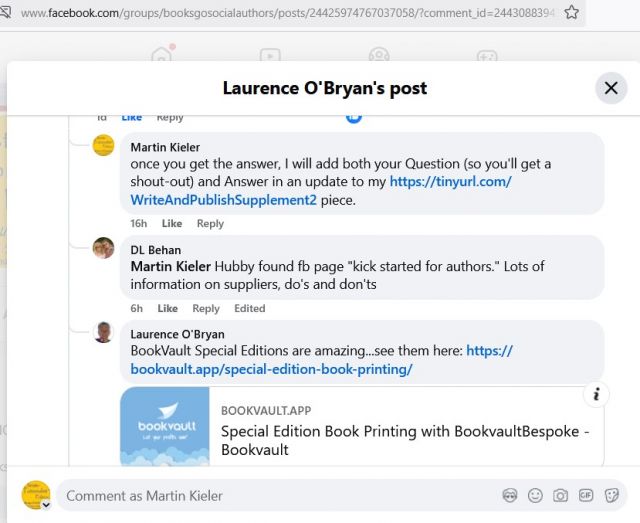Attach a photo using the camera icon
The width and height of the screenshot is (640, 523).
(x=560, y=495)
